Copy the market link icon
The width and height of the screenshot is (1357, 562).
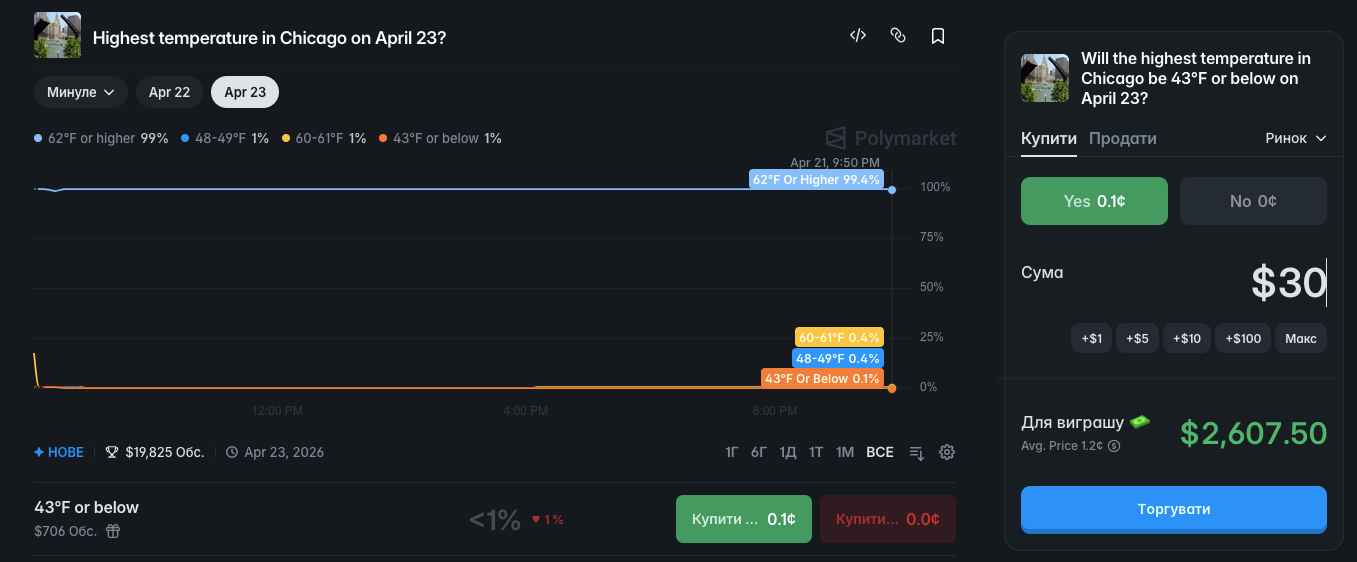(897, 36)
